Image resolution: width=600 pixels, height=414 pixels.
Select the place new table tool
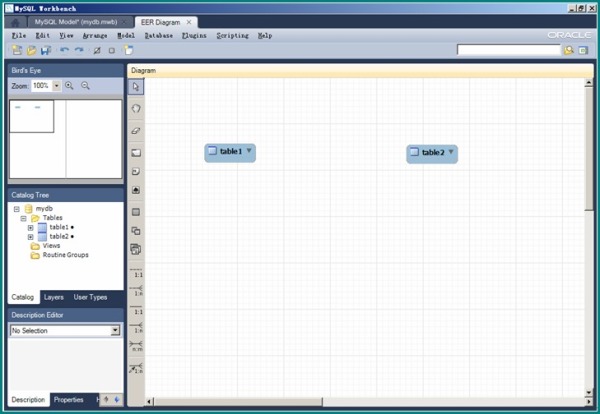point(136,212)
